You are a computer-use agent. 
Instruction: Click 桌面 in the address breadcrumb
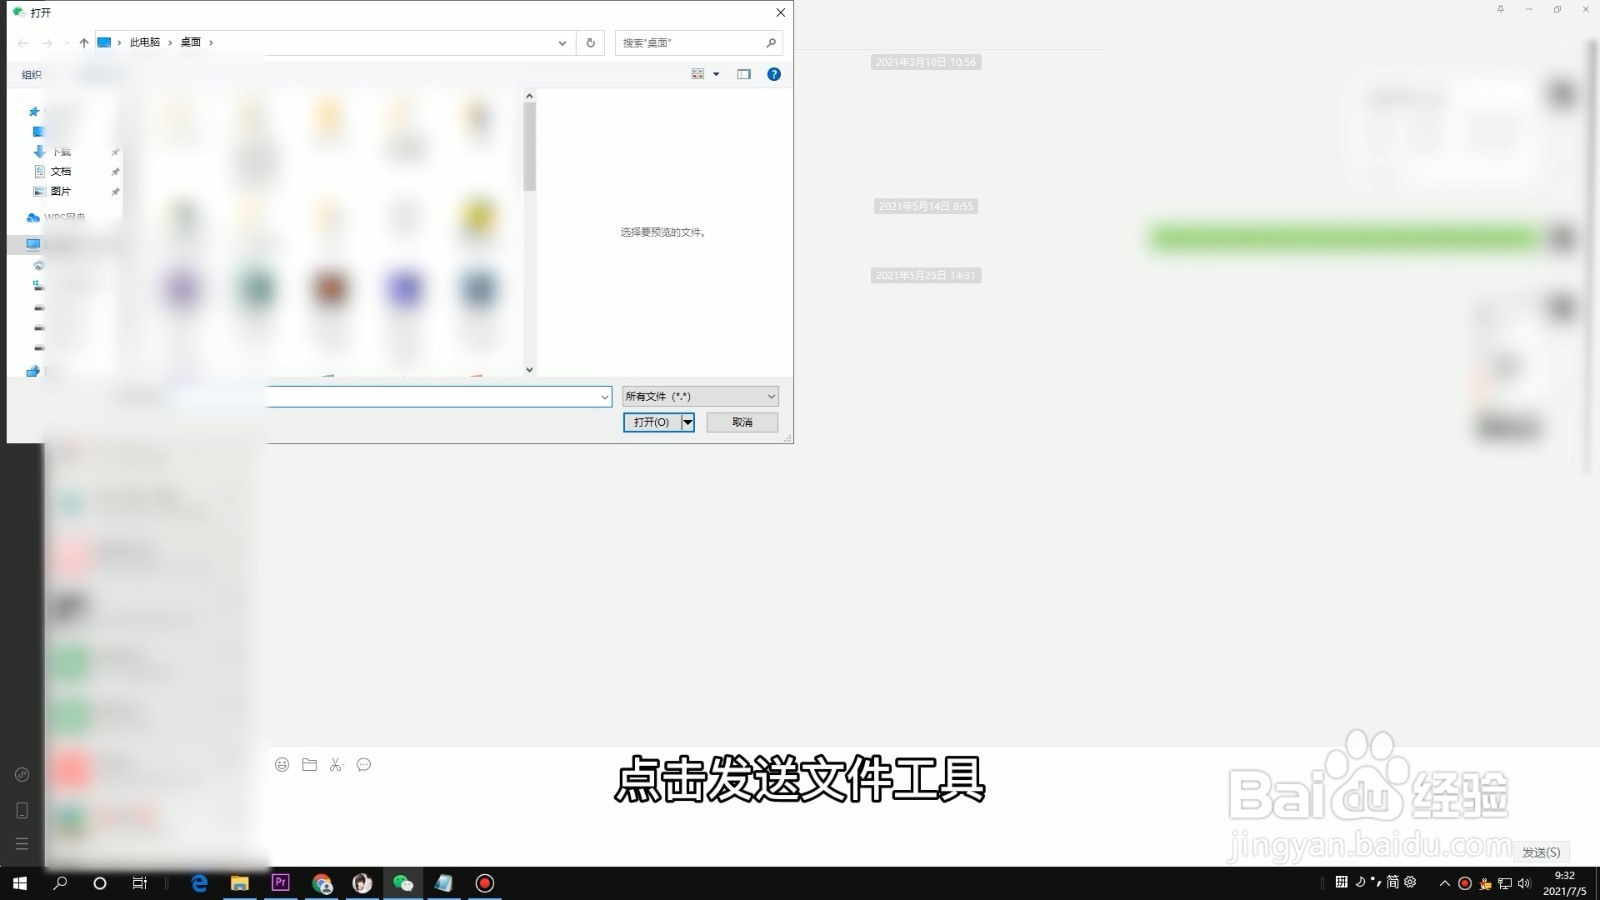(191, 43)
